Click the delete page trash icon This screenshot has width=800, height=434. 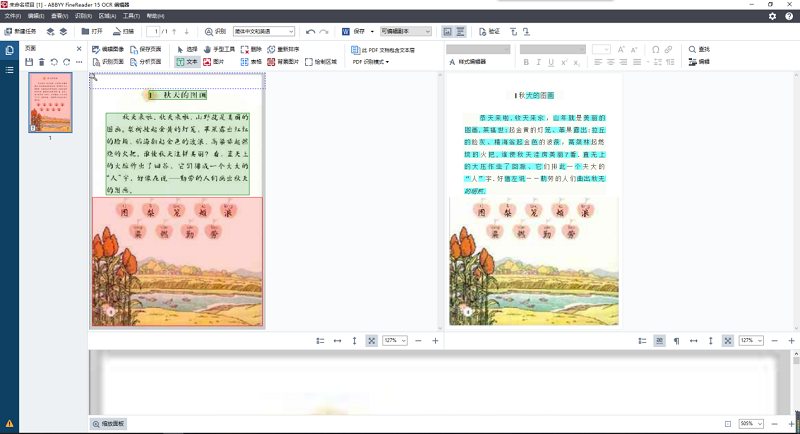pos(42,62)
